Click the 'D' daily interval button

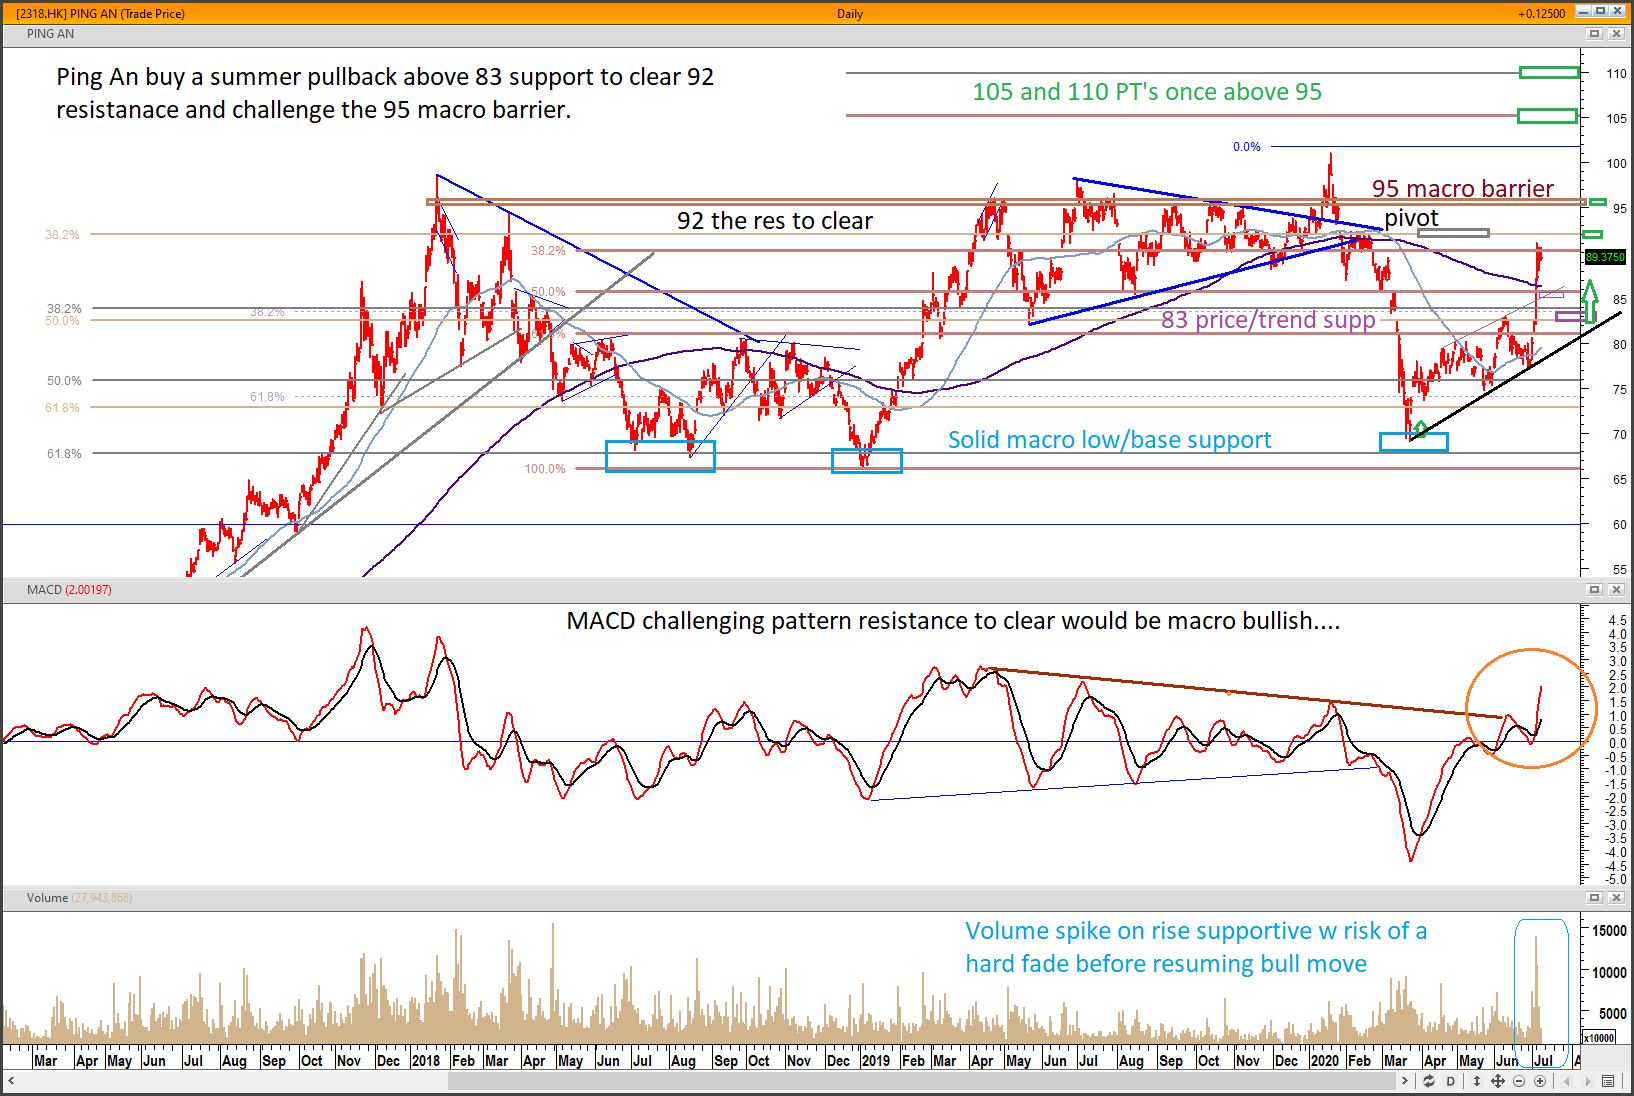(1451, 1081)
